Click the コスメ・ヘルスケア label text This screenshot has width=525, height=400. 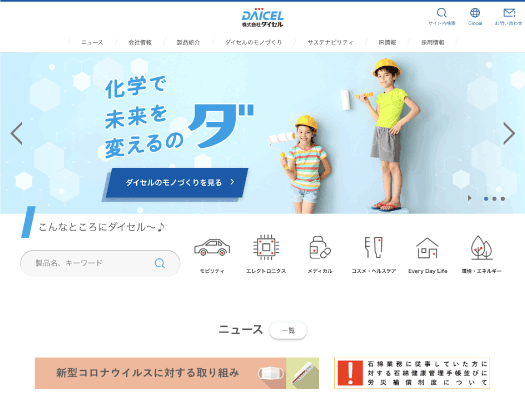tap(374, 271)
